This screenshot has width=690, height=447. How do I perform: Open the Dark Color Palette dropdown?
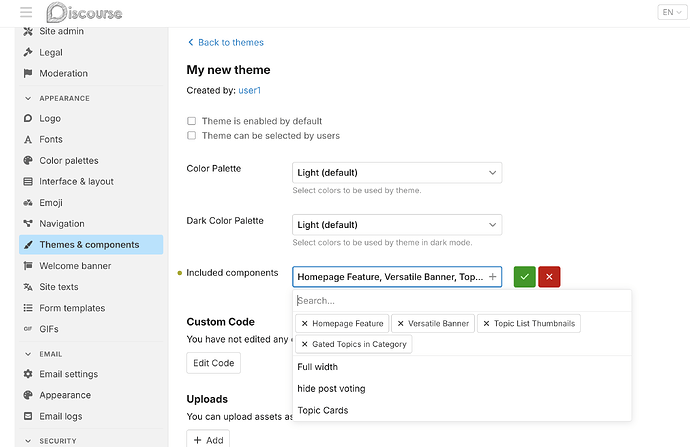point(397,225)
